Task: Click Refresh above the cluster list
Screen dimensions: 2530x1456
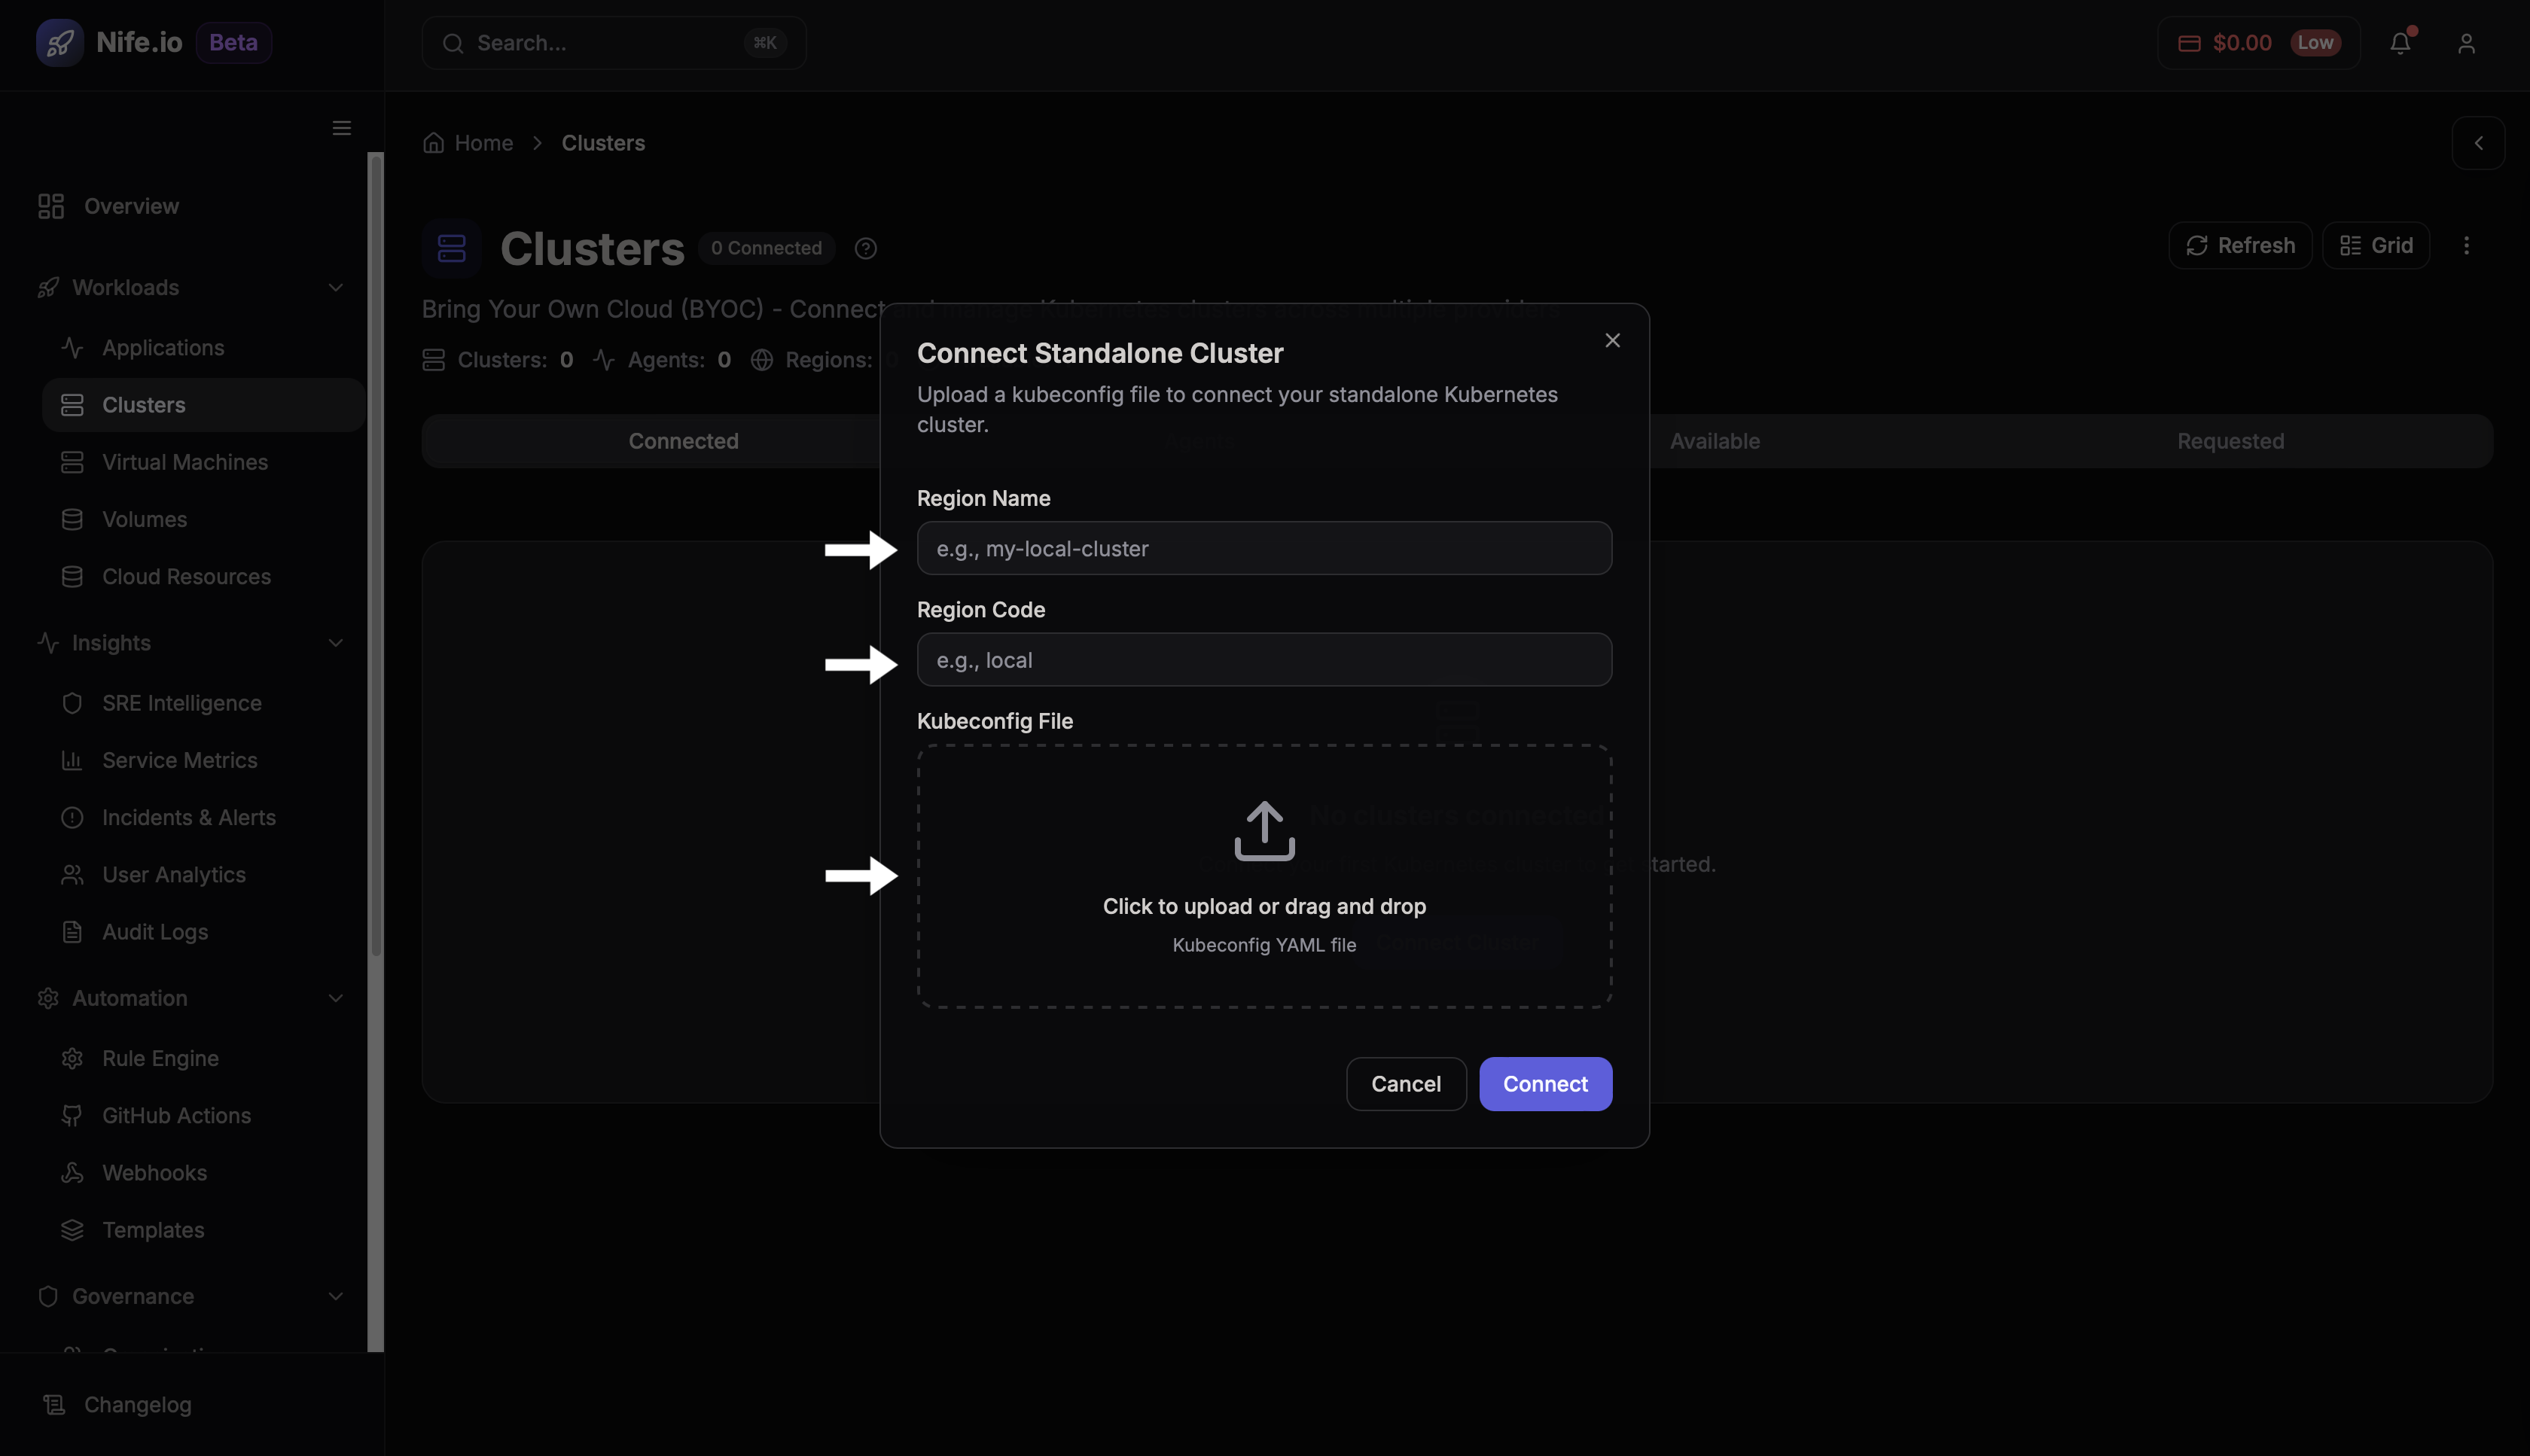Action: coord(2240,245)
